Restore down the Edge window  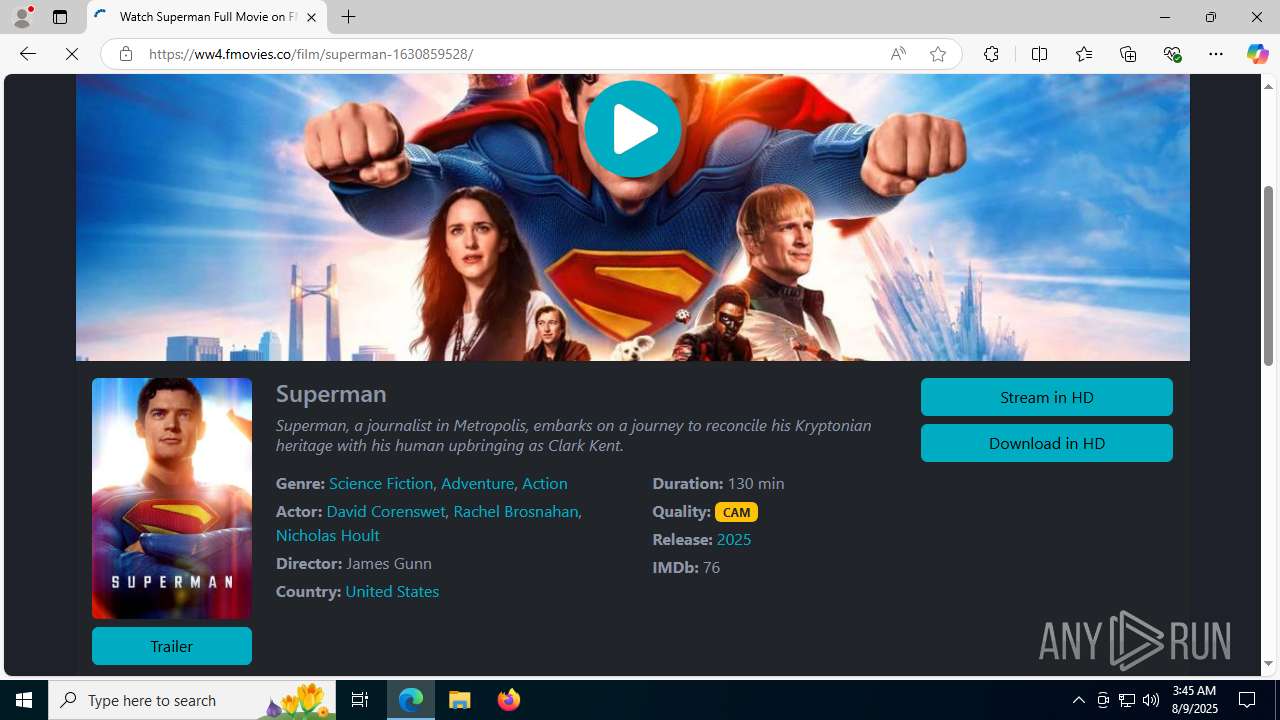[1210, 17]
